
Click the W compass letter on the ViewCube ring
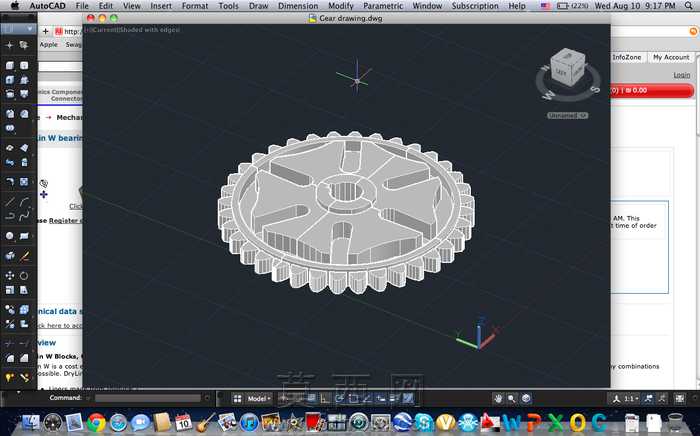point(549,95)
